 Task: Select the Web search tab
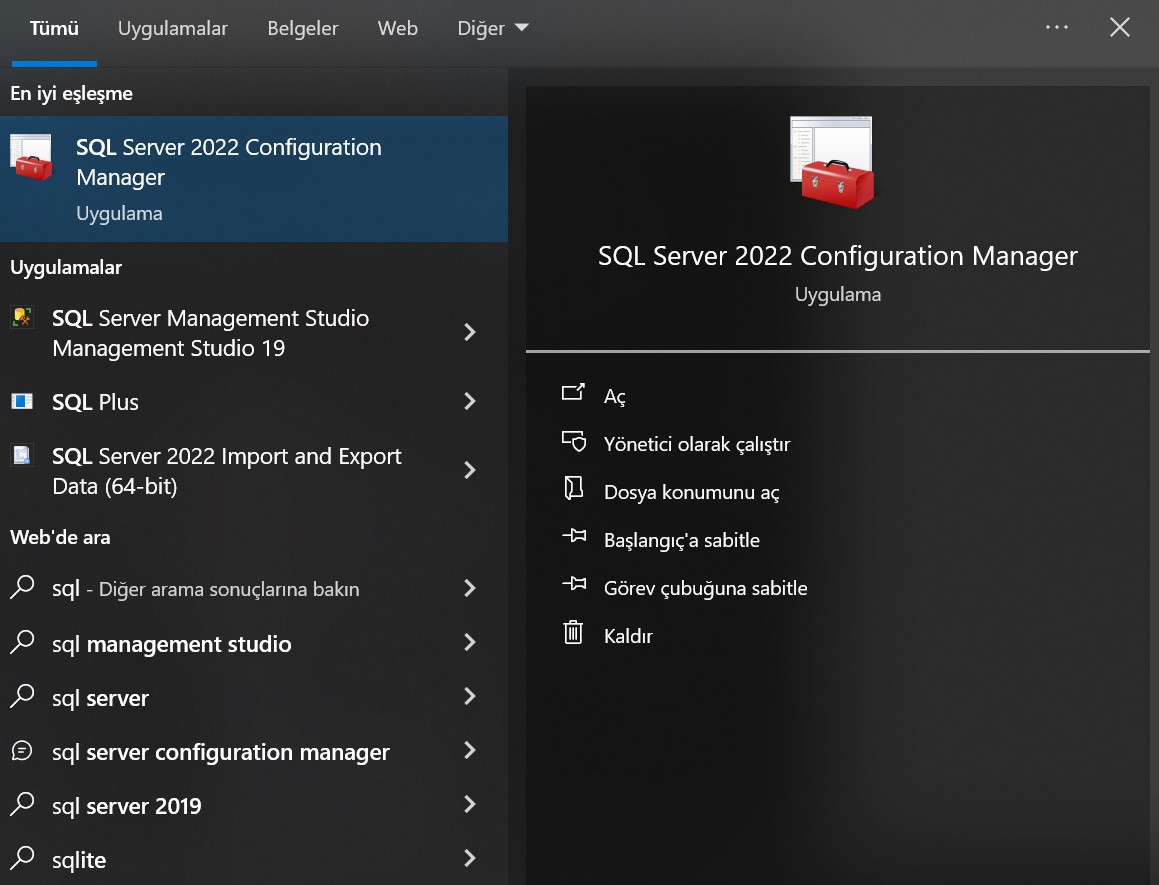pyautogui.click(x=397, y=29)
